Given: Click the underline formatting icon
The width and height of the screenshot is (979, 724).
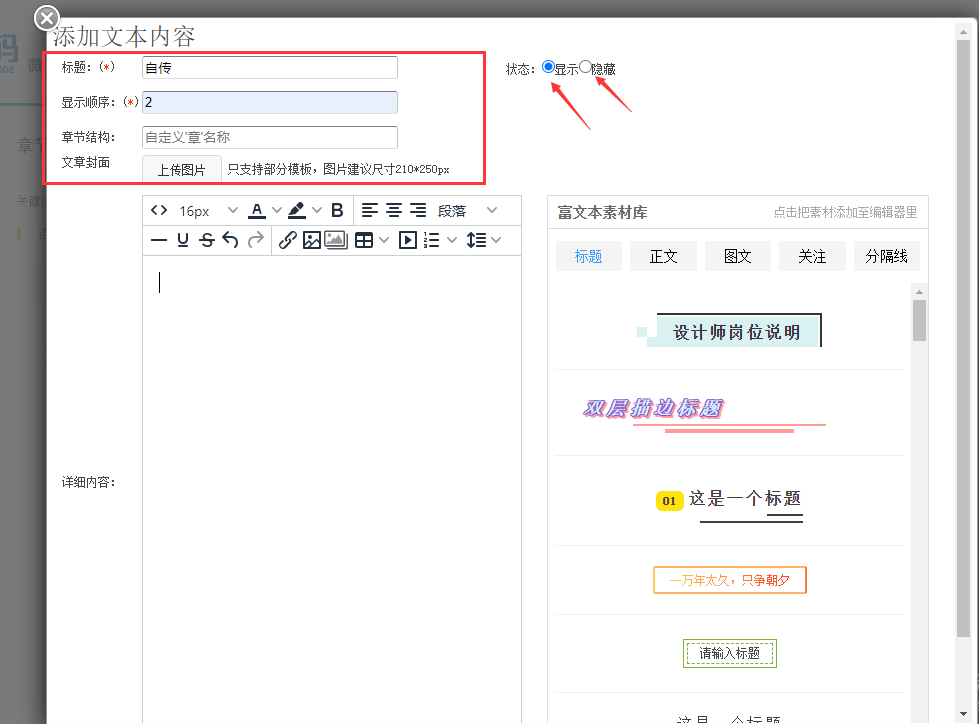Looking at the screenshot, I should point(183,240).
